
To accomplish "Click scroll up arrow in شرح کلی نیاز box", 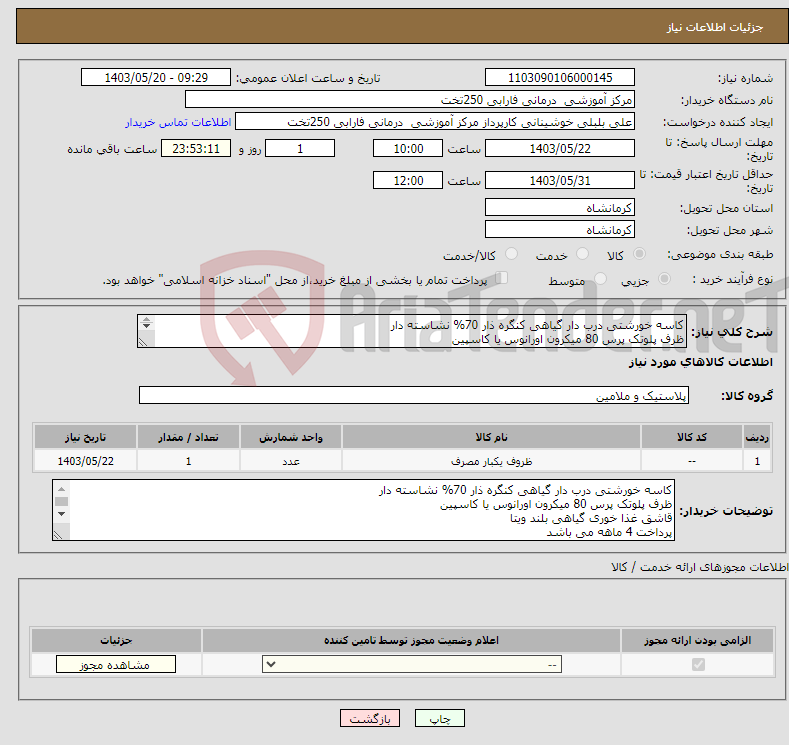I will click(x=146, y=319).
